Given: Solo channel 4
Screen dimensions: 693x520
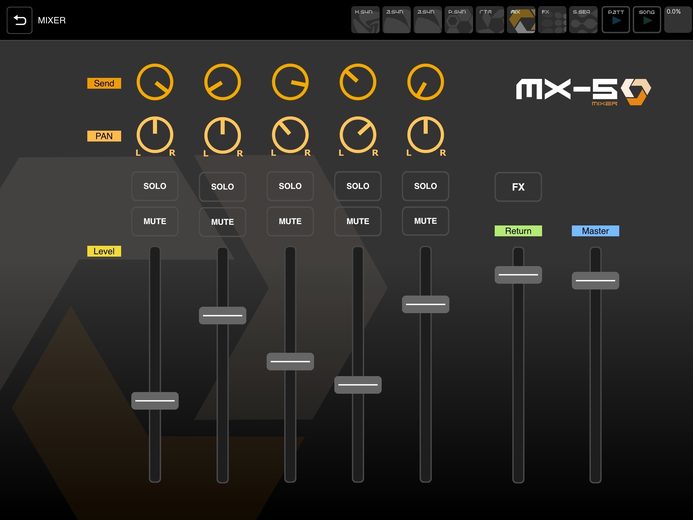Looking at the screenshot, I should (358, 186).
